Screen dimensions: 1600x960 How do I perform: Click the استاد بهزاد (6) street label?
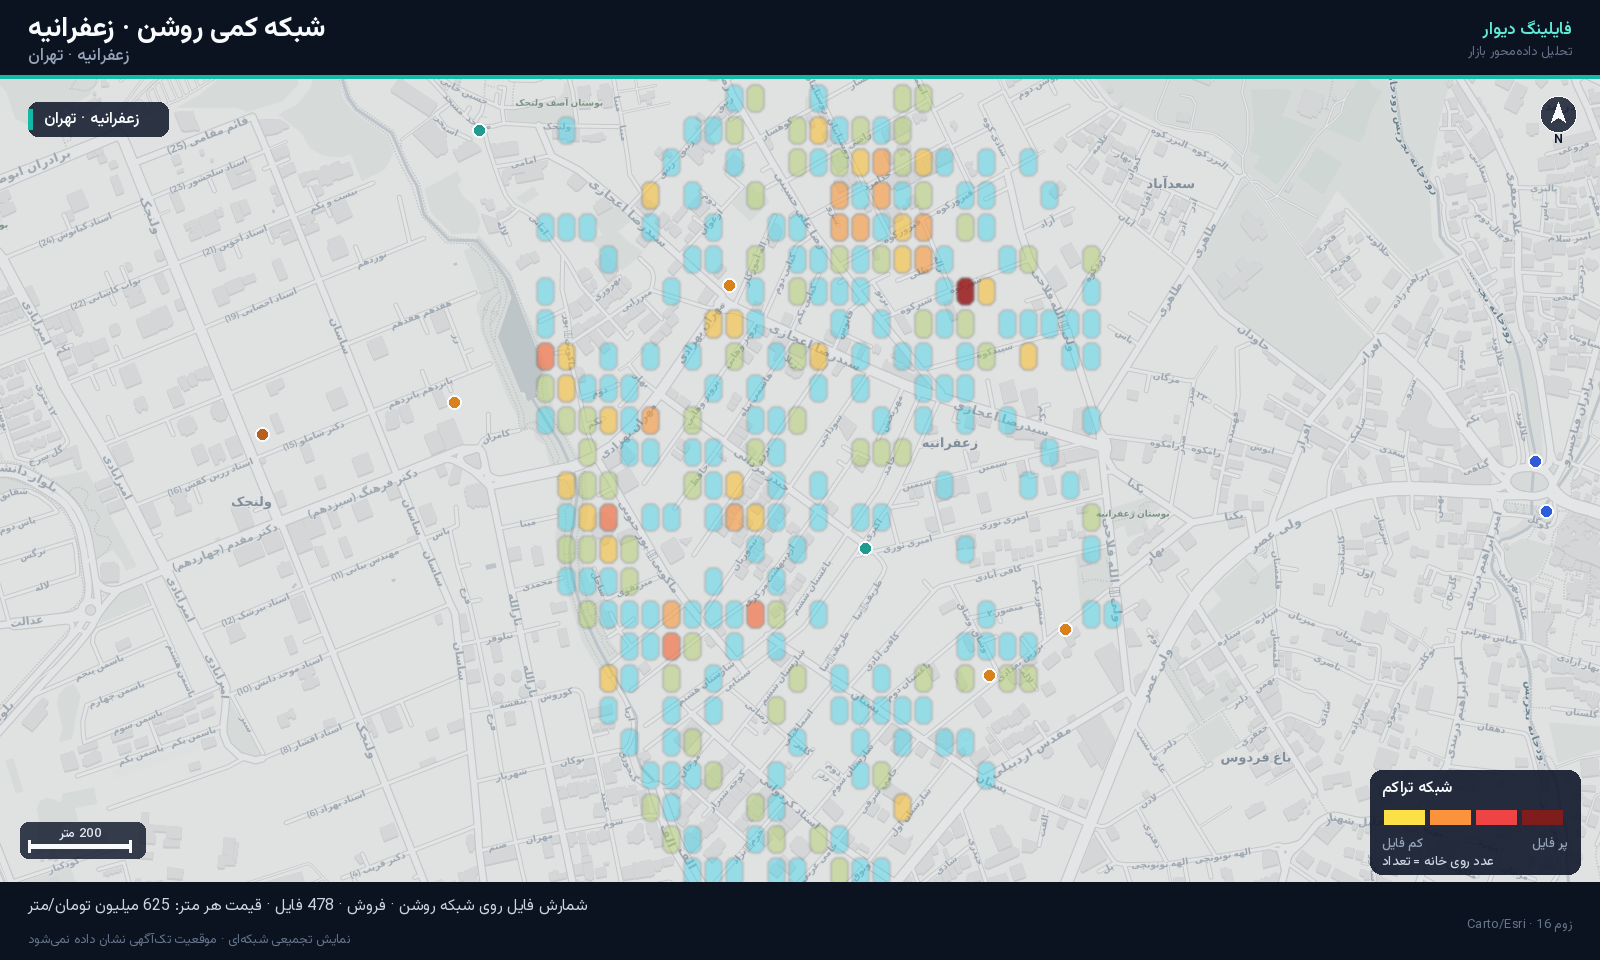336,804
